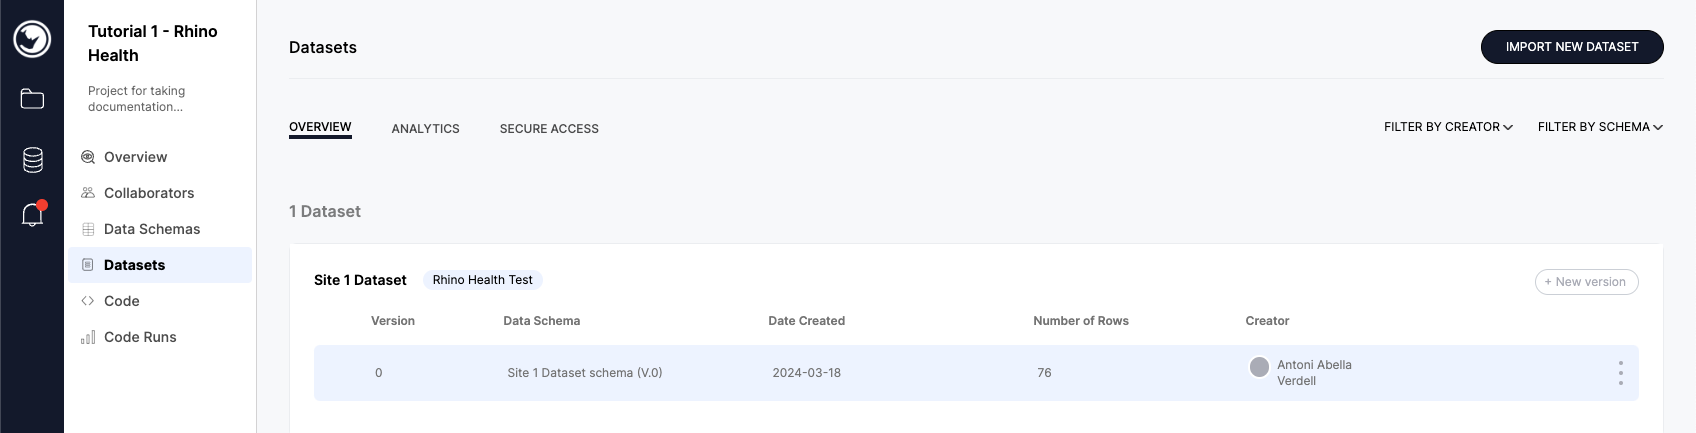Open the three-dot menu for dataset row
This screenshot has height=433, width=1696.
tap(1620, 373)
